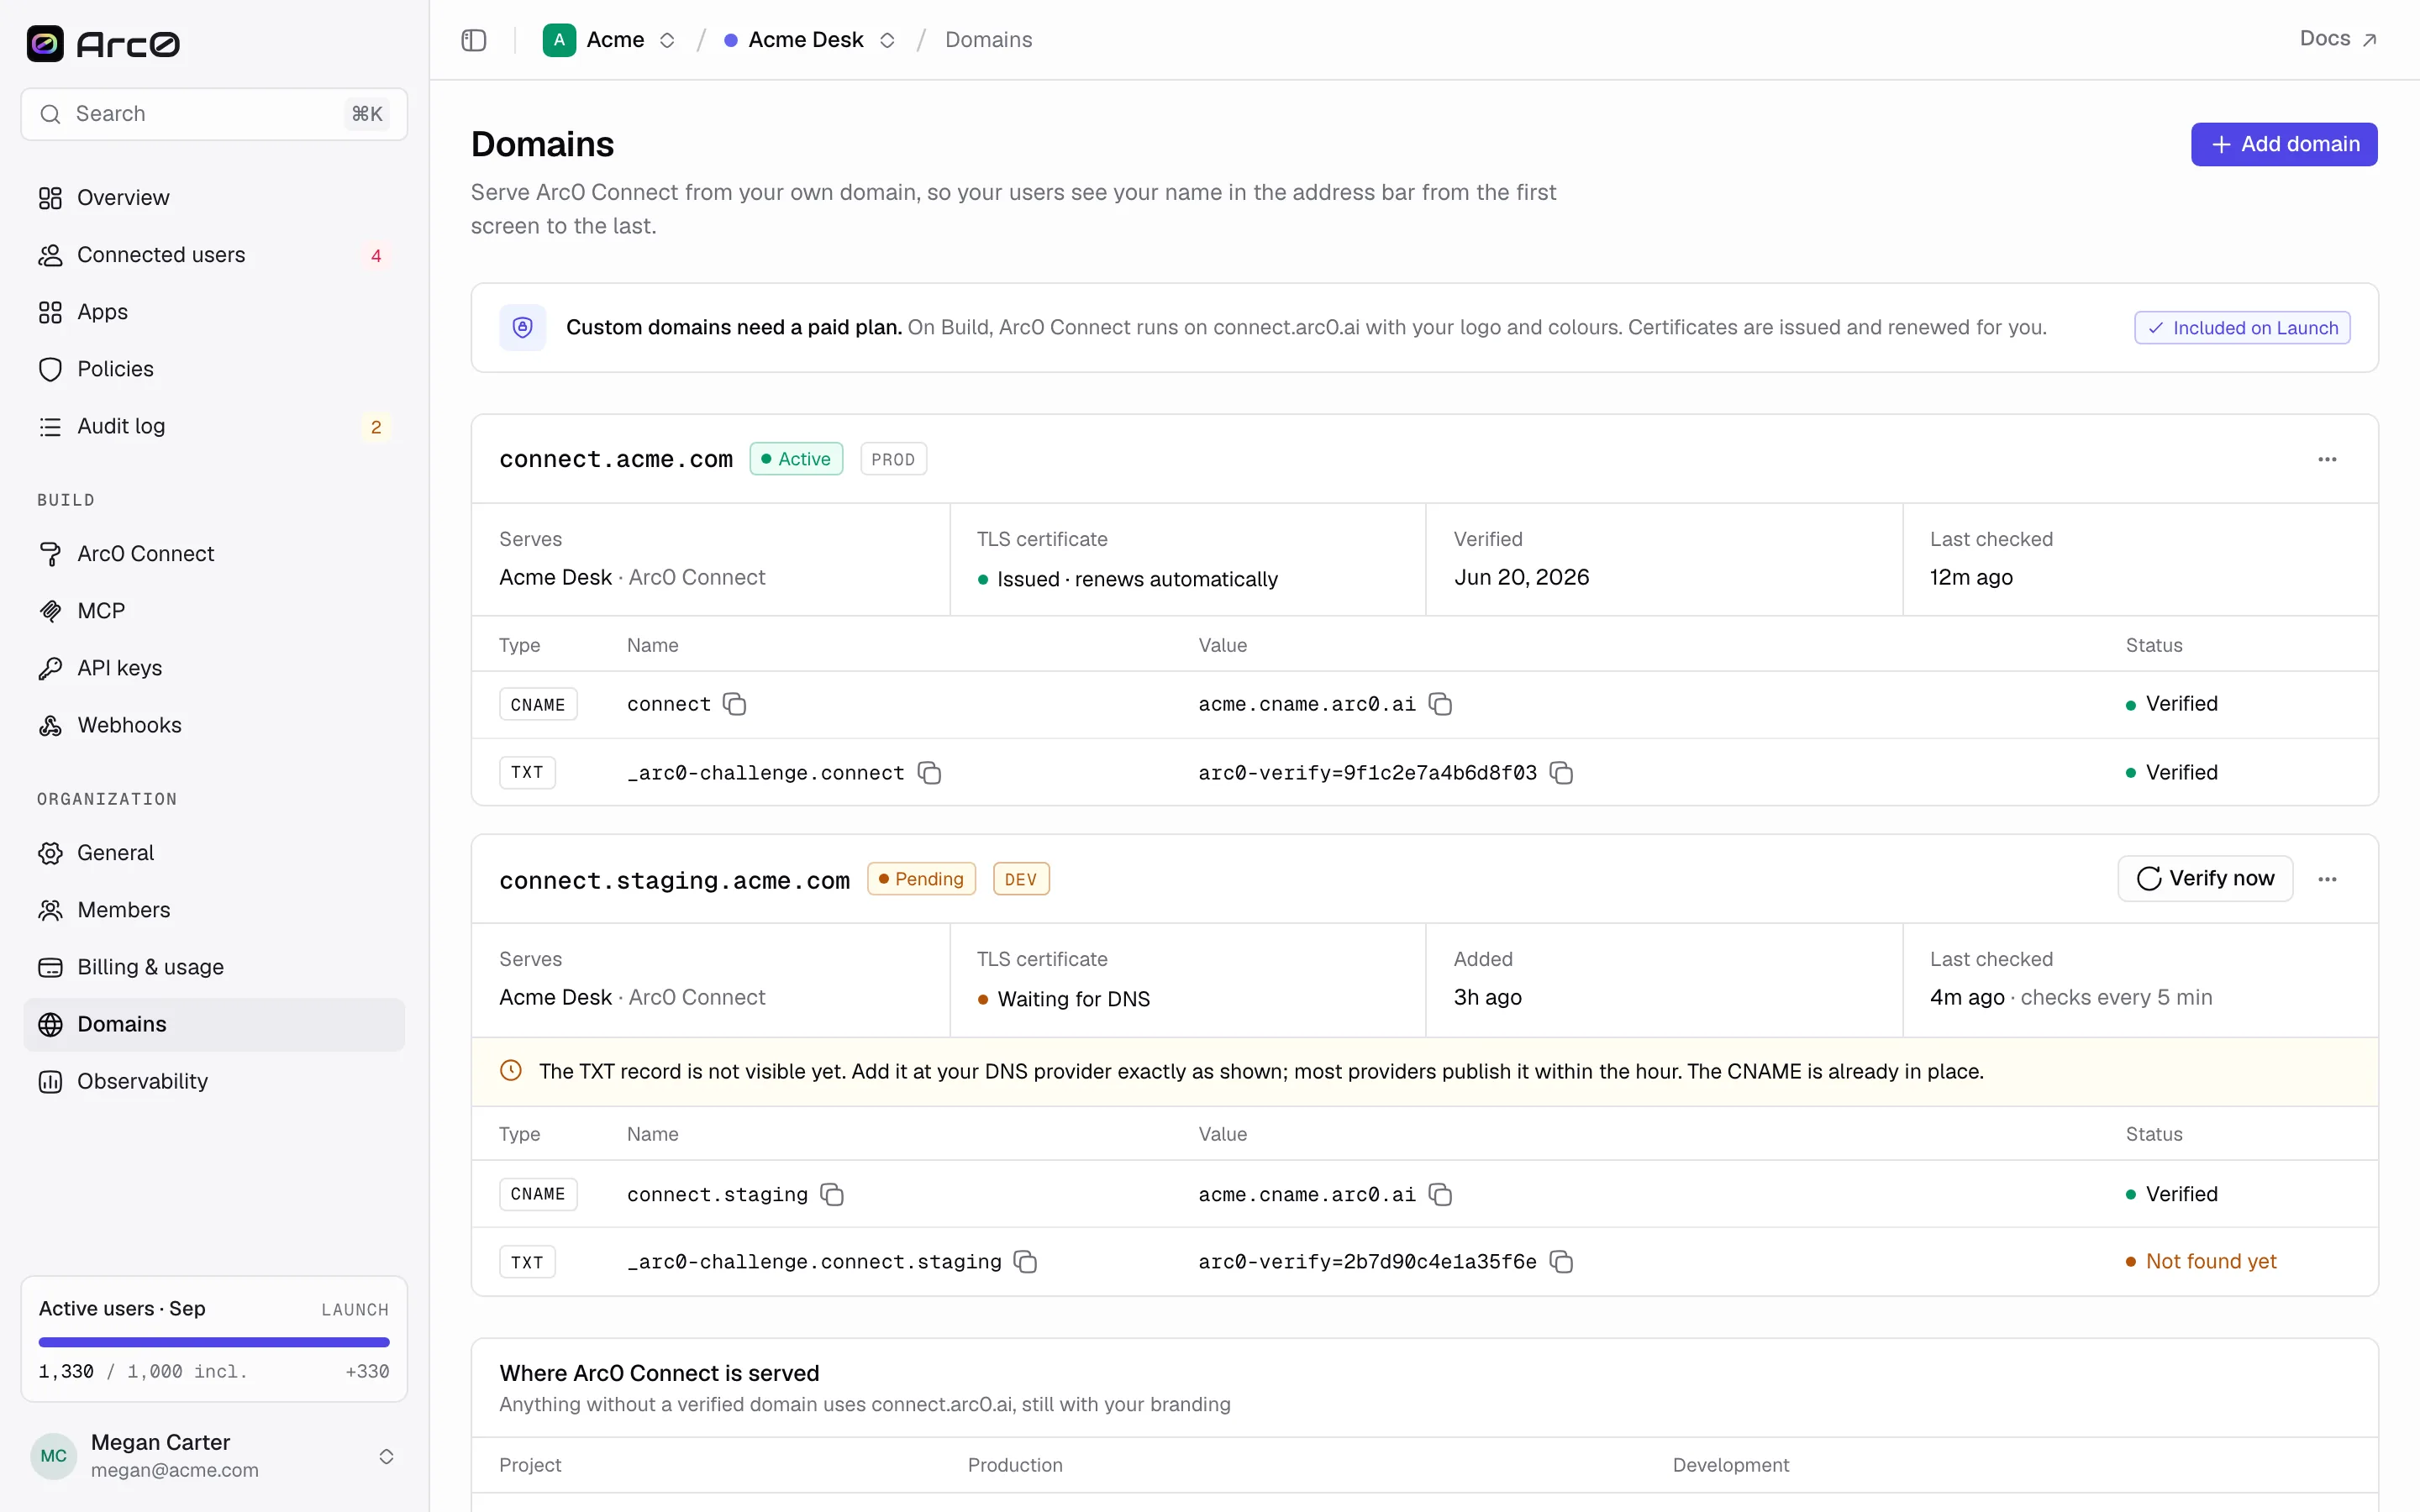The height and width of the screenshot is (1512, 2420).
Task: Click the Policies shield icon
Action: click(x=50, y=369)
